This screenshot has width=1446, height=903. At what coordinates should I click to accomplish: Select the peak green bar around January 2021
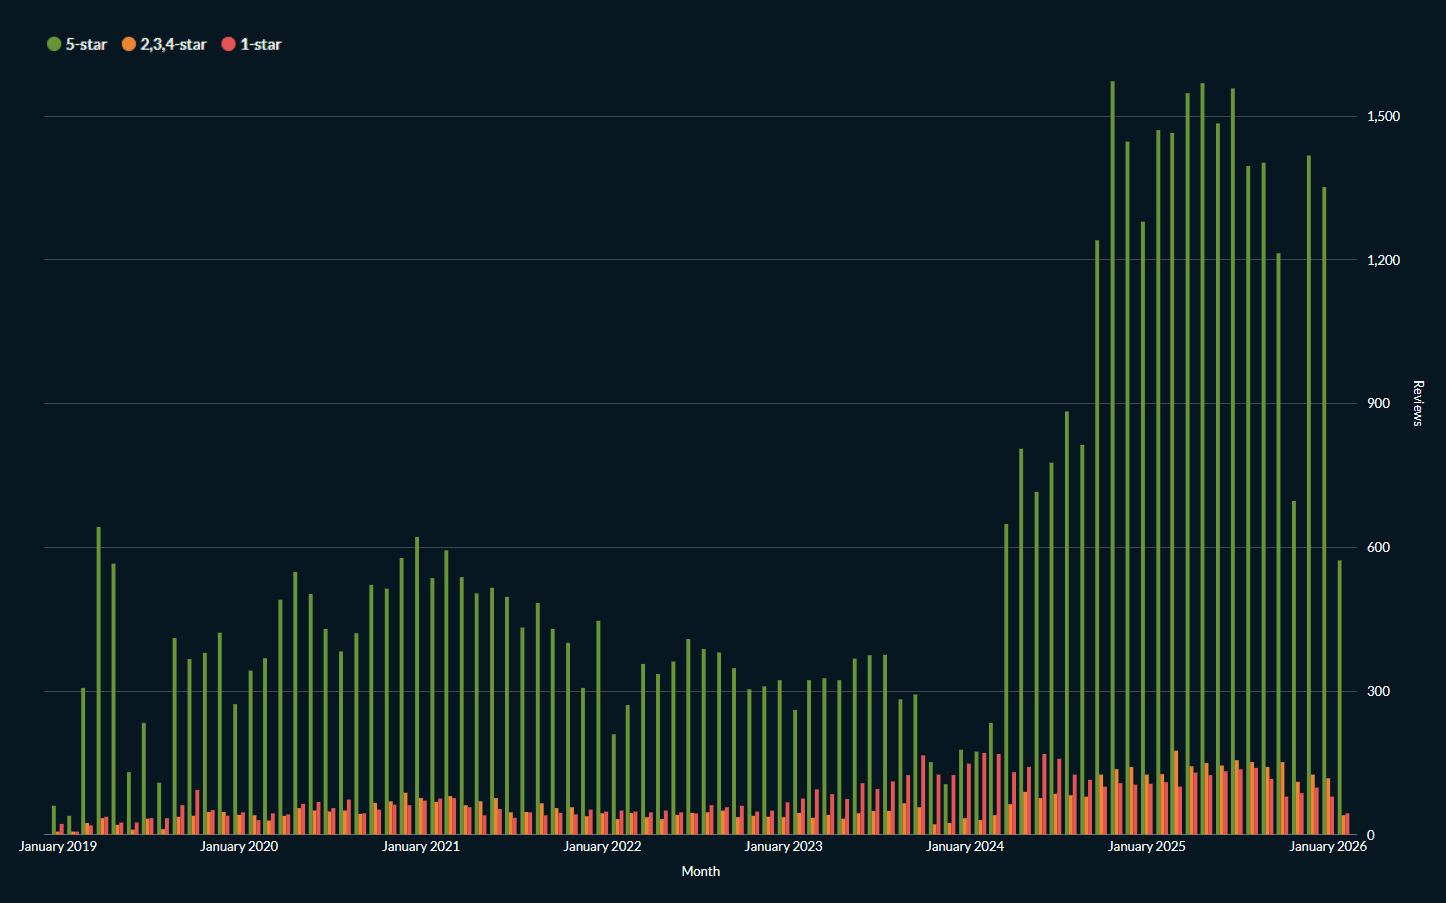click(x=416, y=690)
